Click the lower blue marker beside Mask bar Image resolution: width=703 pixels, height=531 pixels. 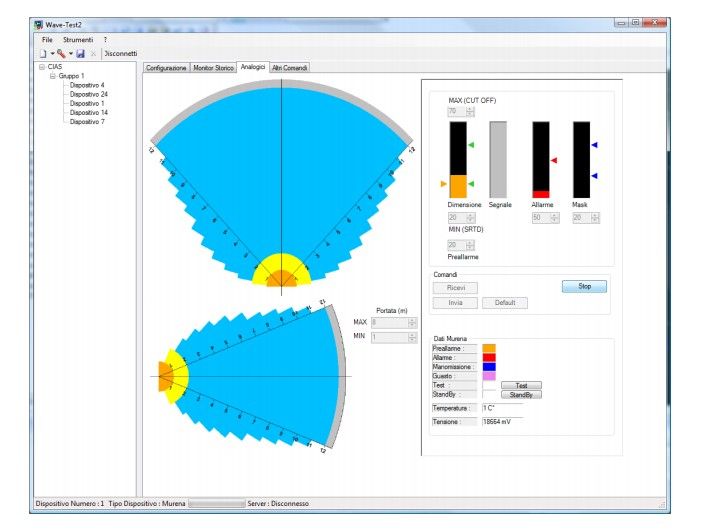(595, 176)
